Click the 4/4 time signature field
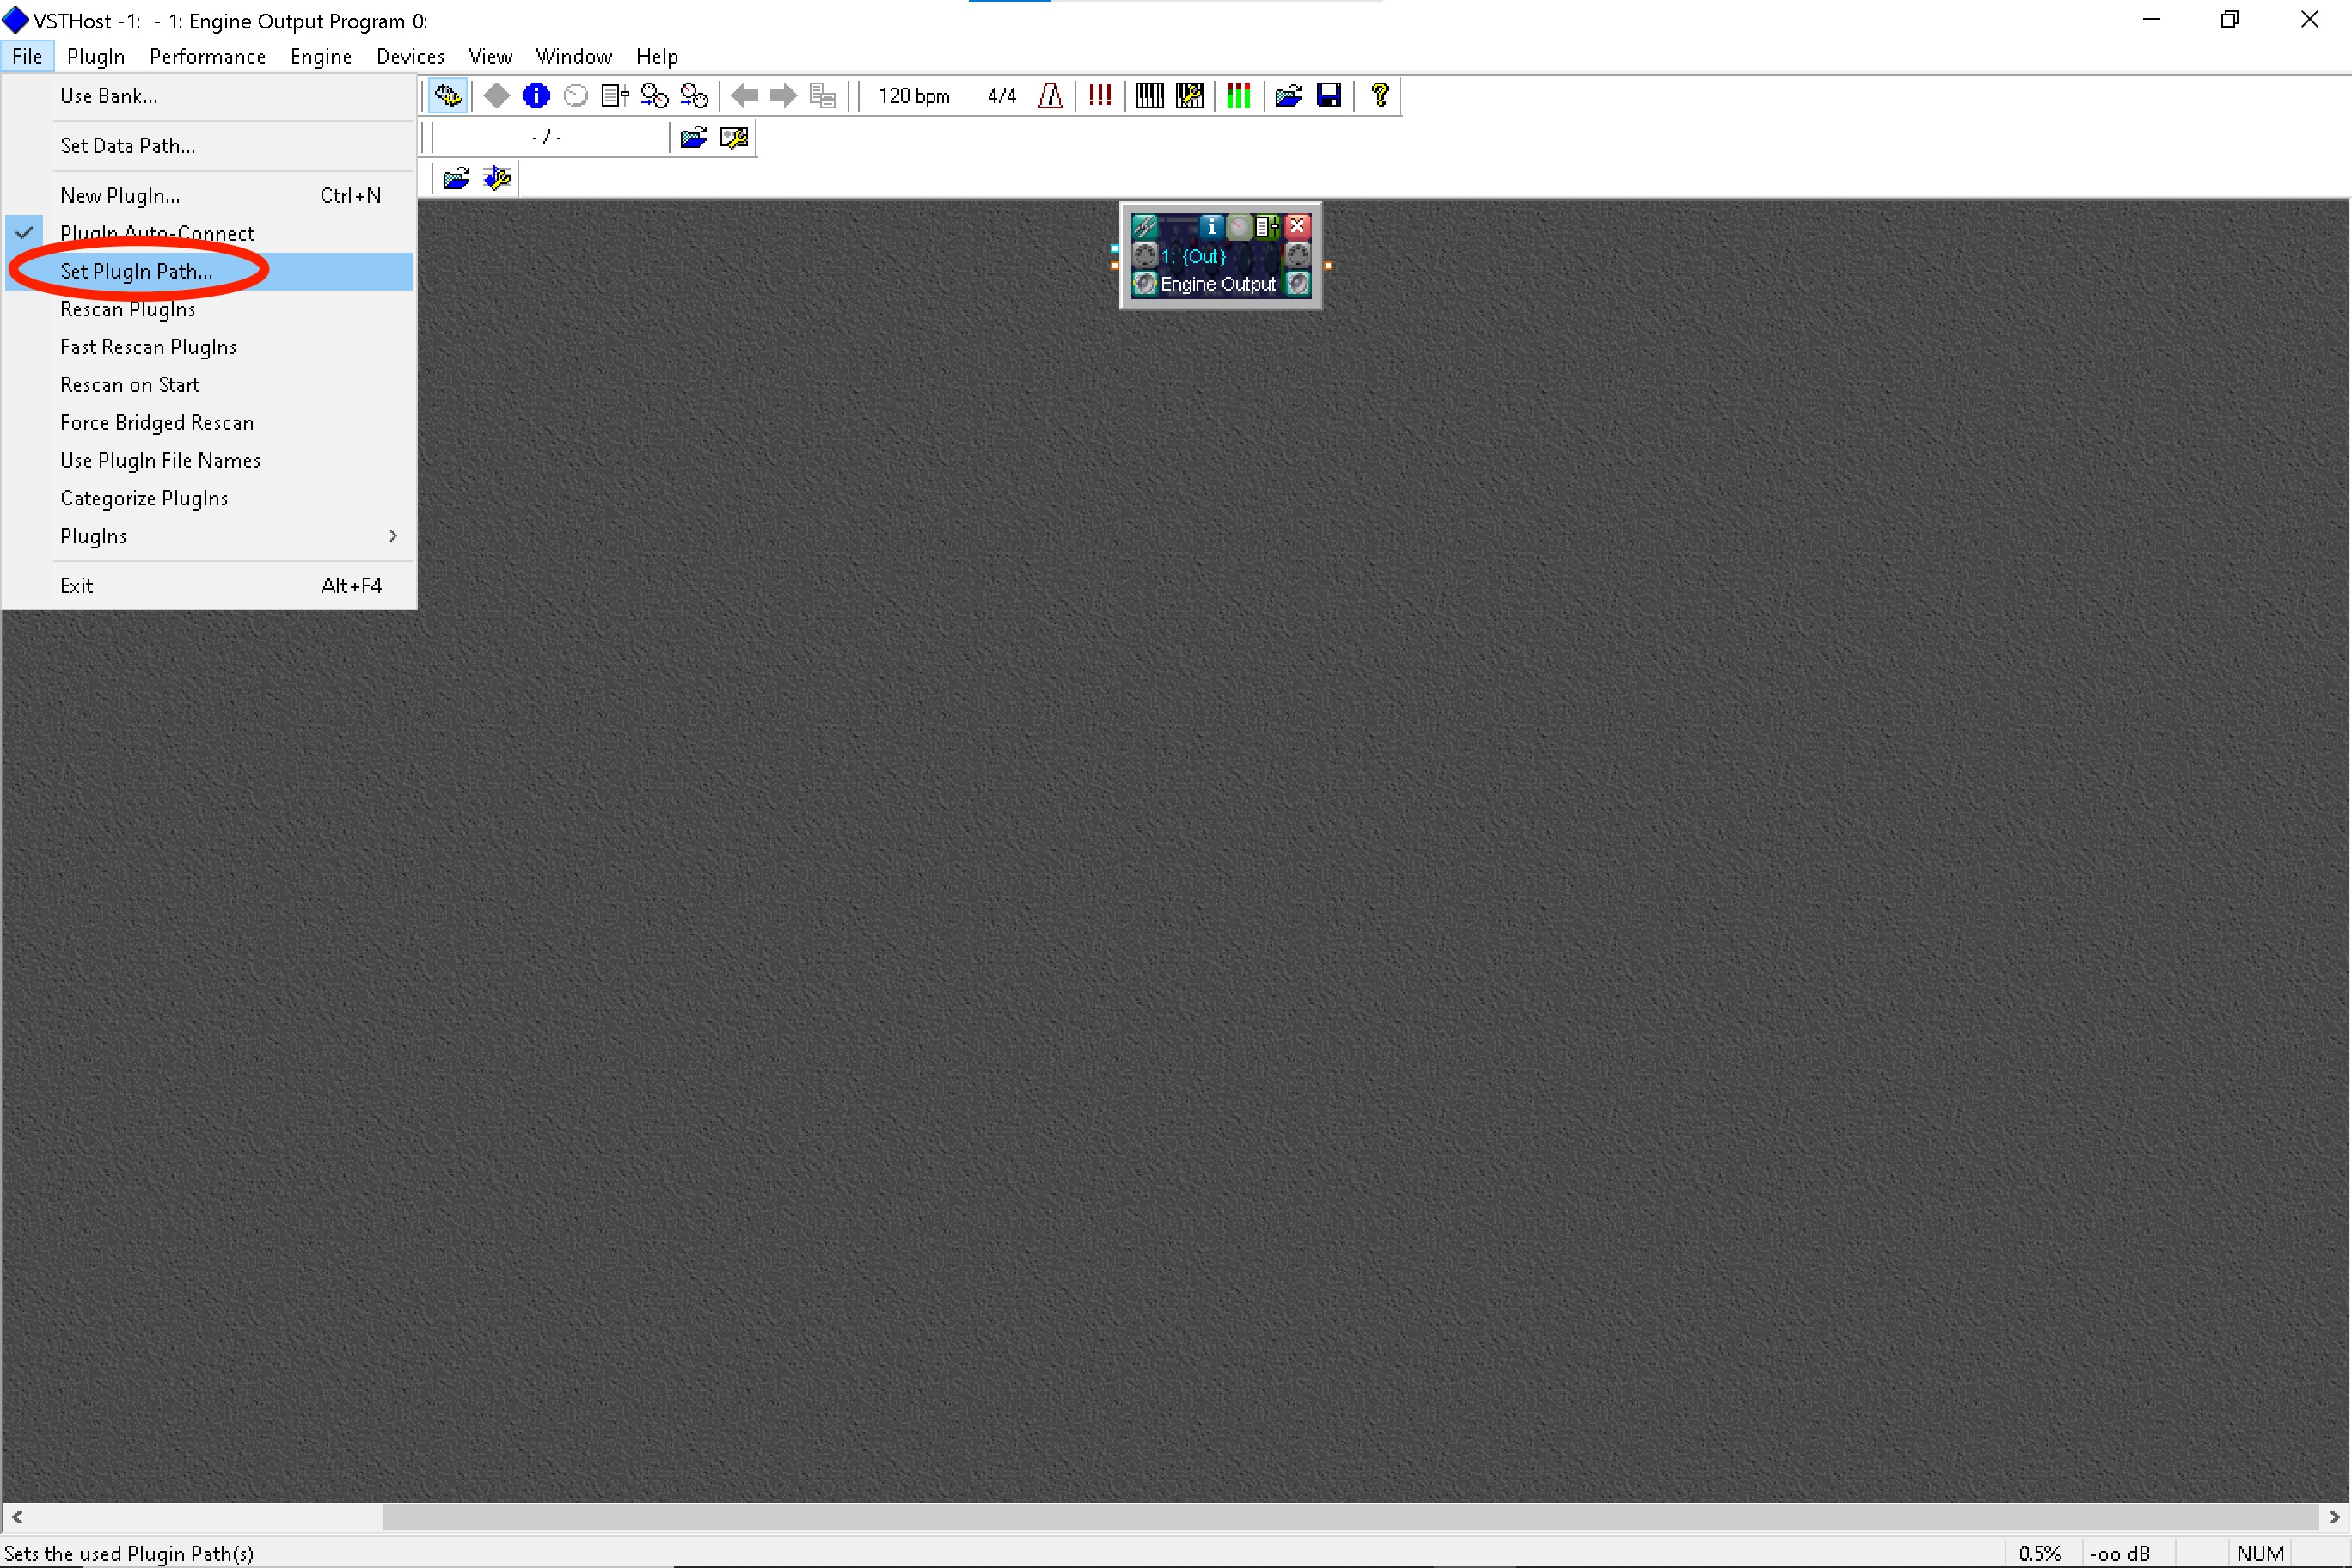The image size is (2352, 1568). point(1001,96)
